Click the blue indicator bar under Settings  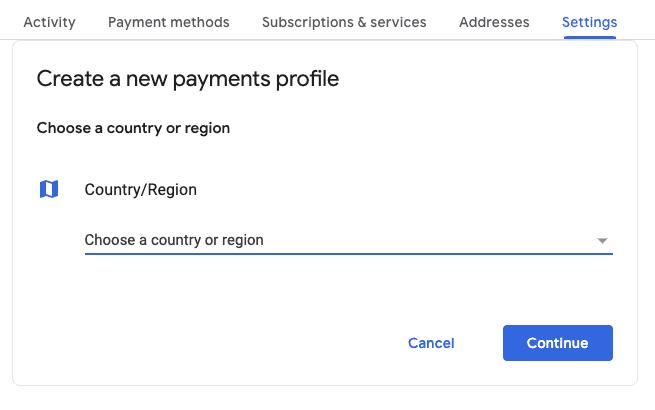click(589, 37)
